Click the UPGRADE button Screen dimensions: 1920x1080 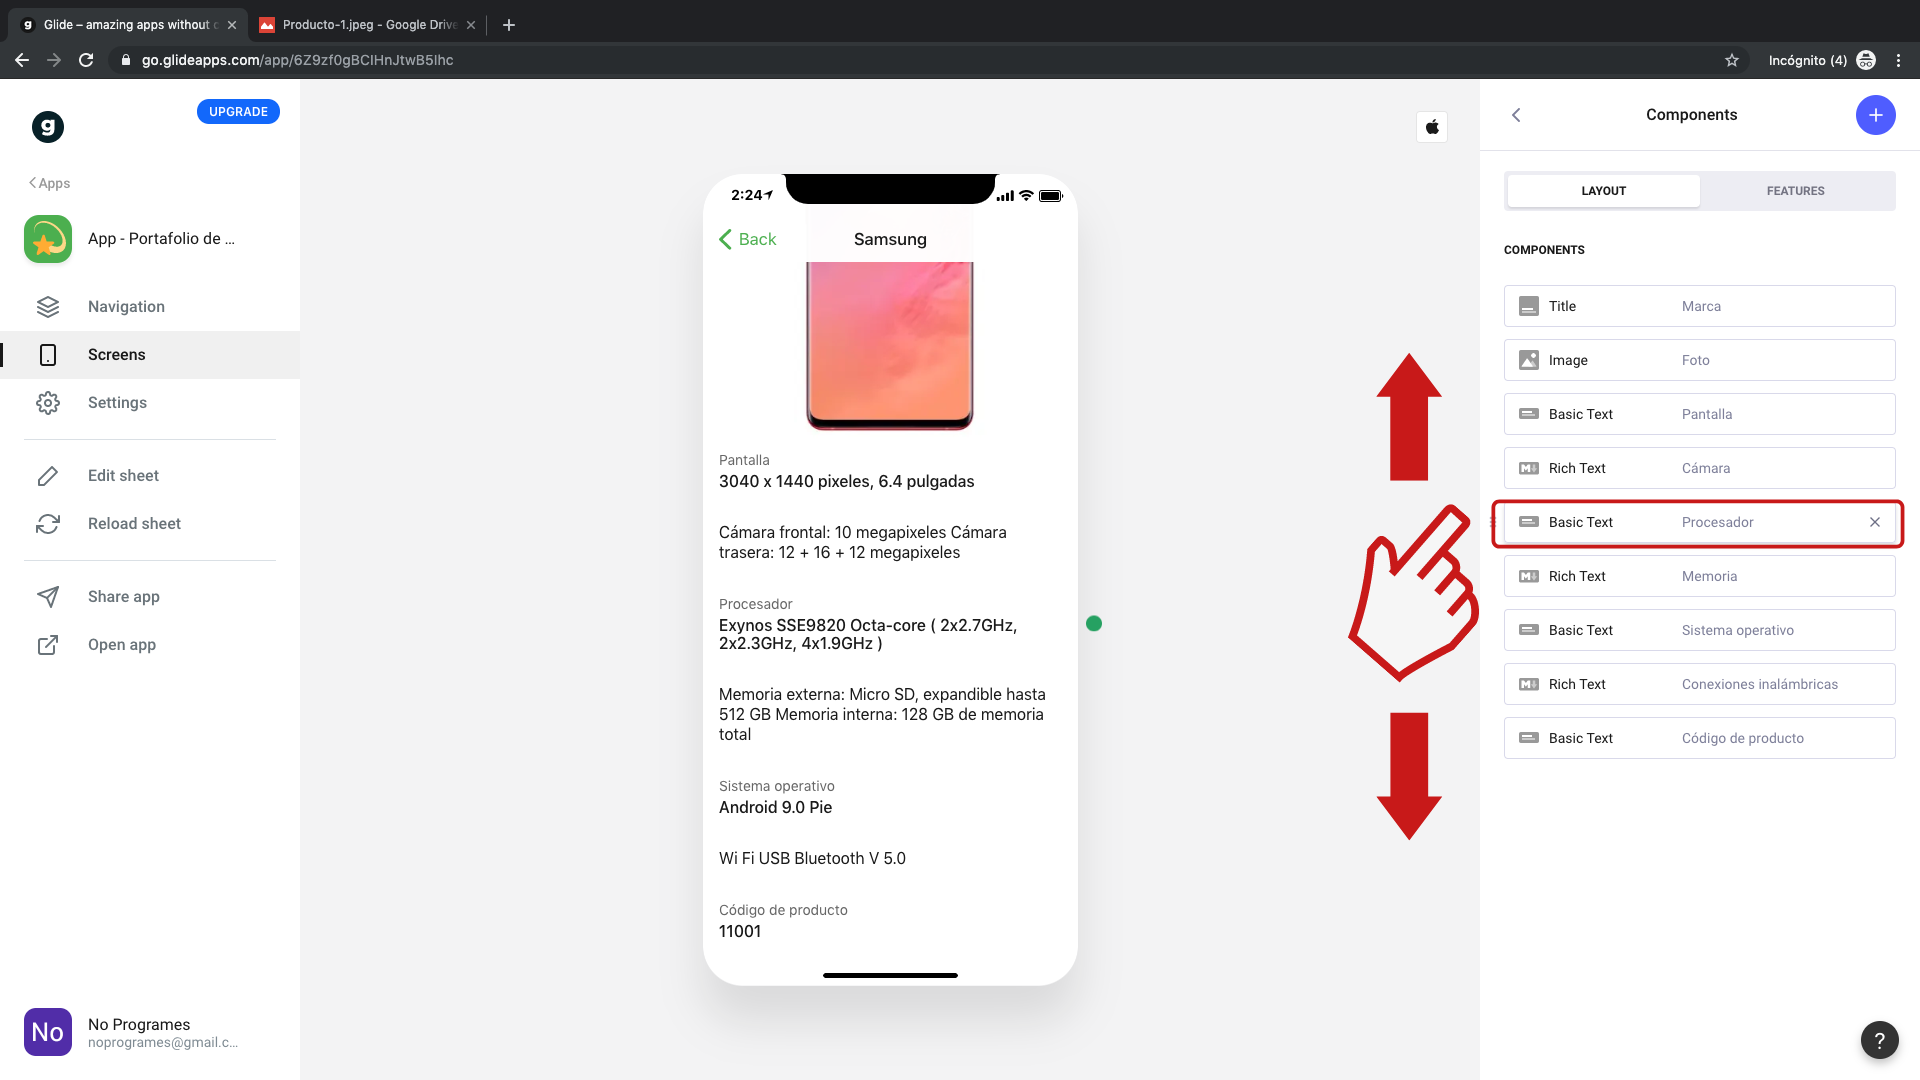tap(238, 112)
